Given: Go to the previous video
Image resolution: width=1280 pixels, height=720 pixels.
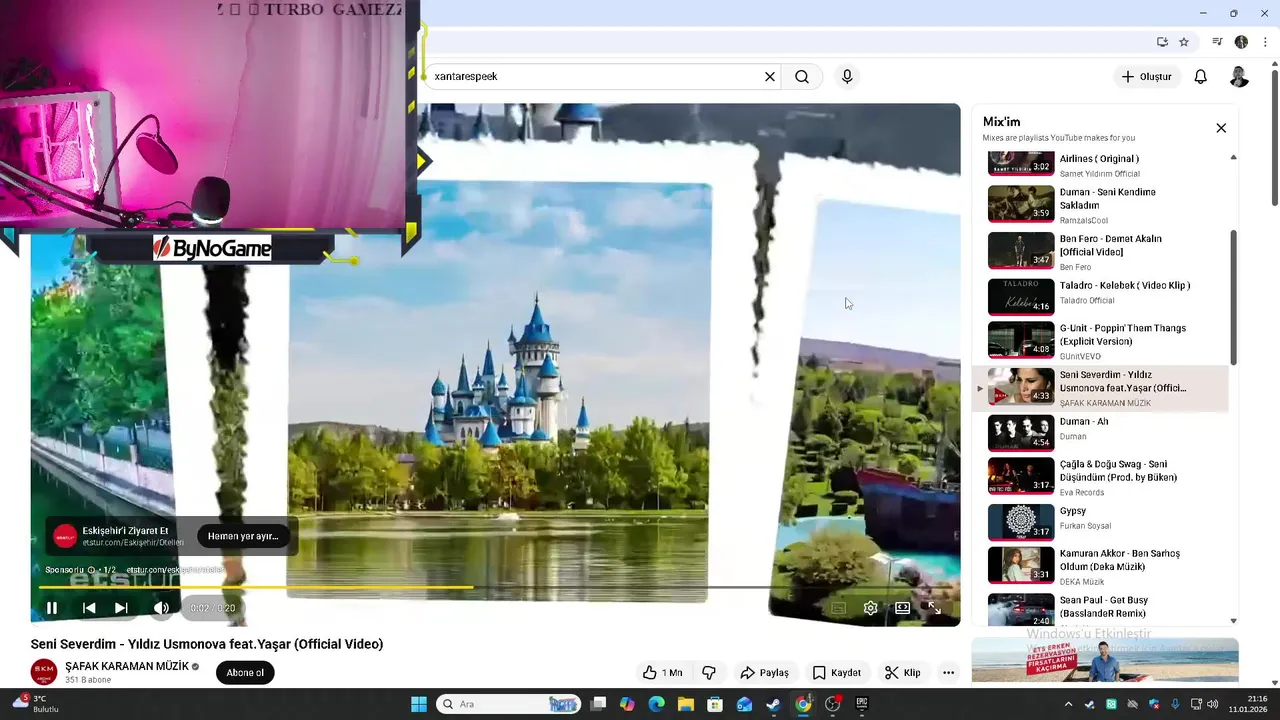Looking at the screenshot, I should (89, 608).
